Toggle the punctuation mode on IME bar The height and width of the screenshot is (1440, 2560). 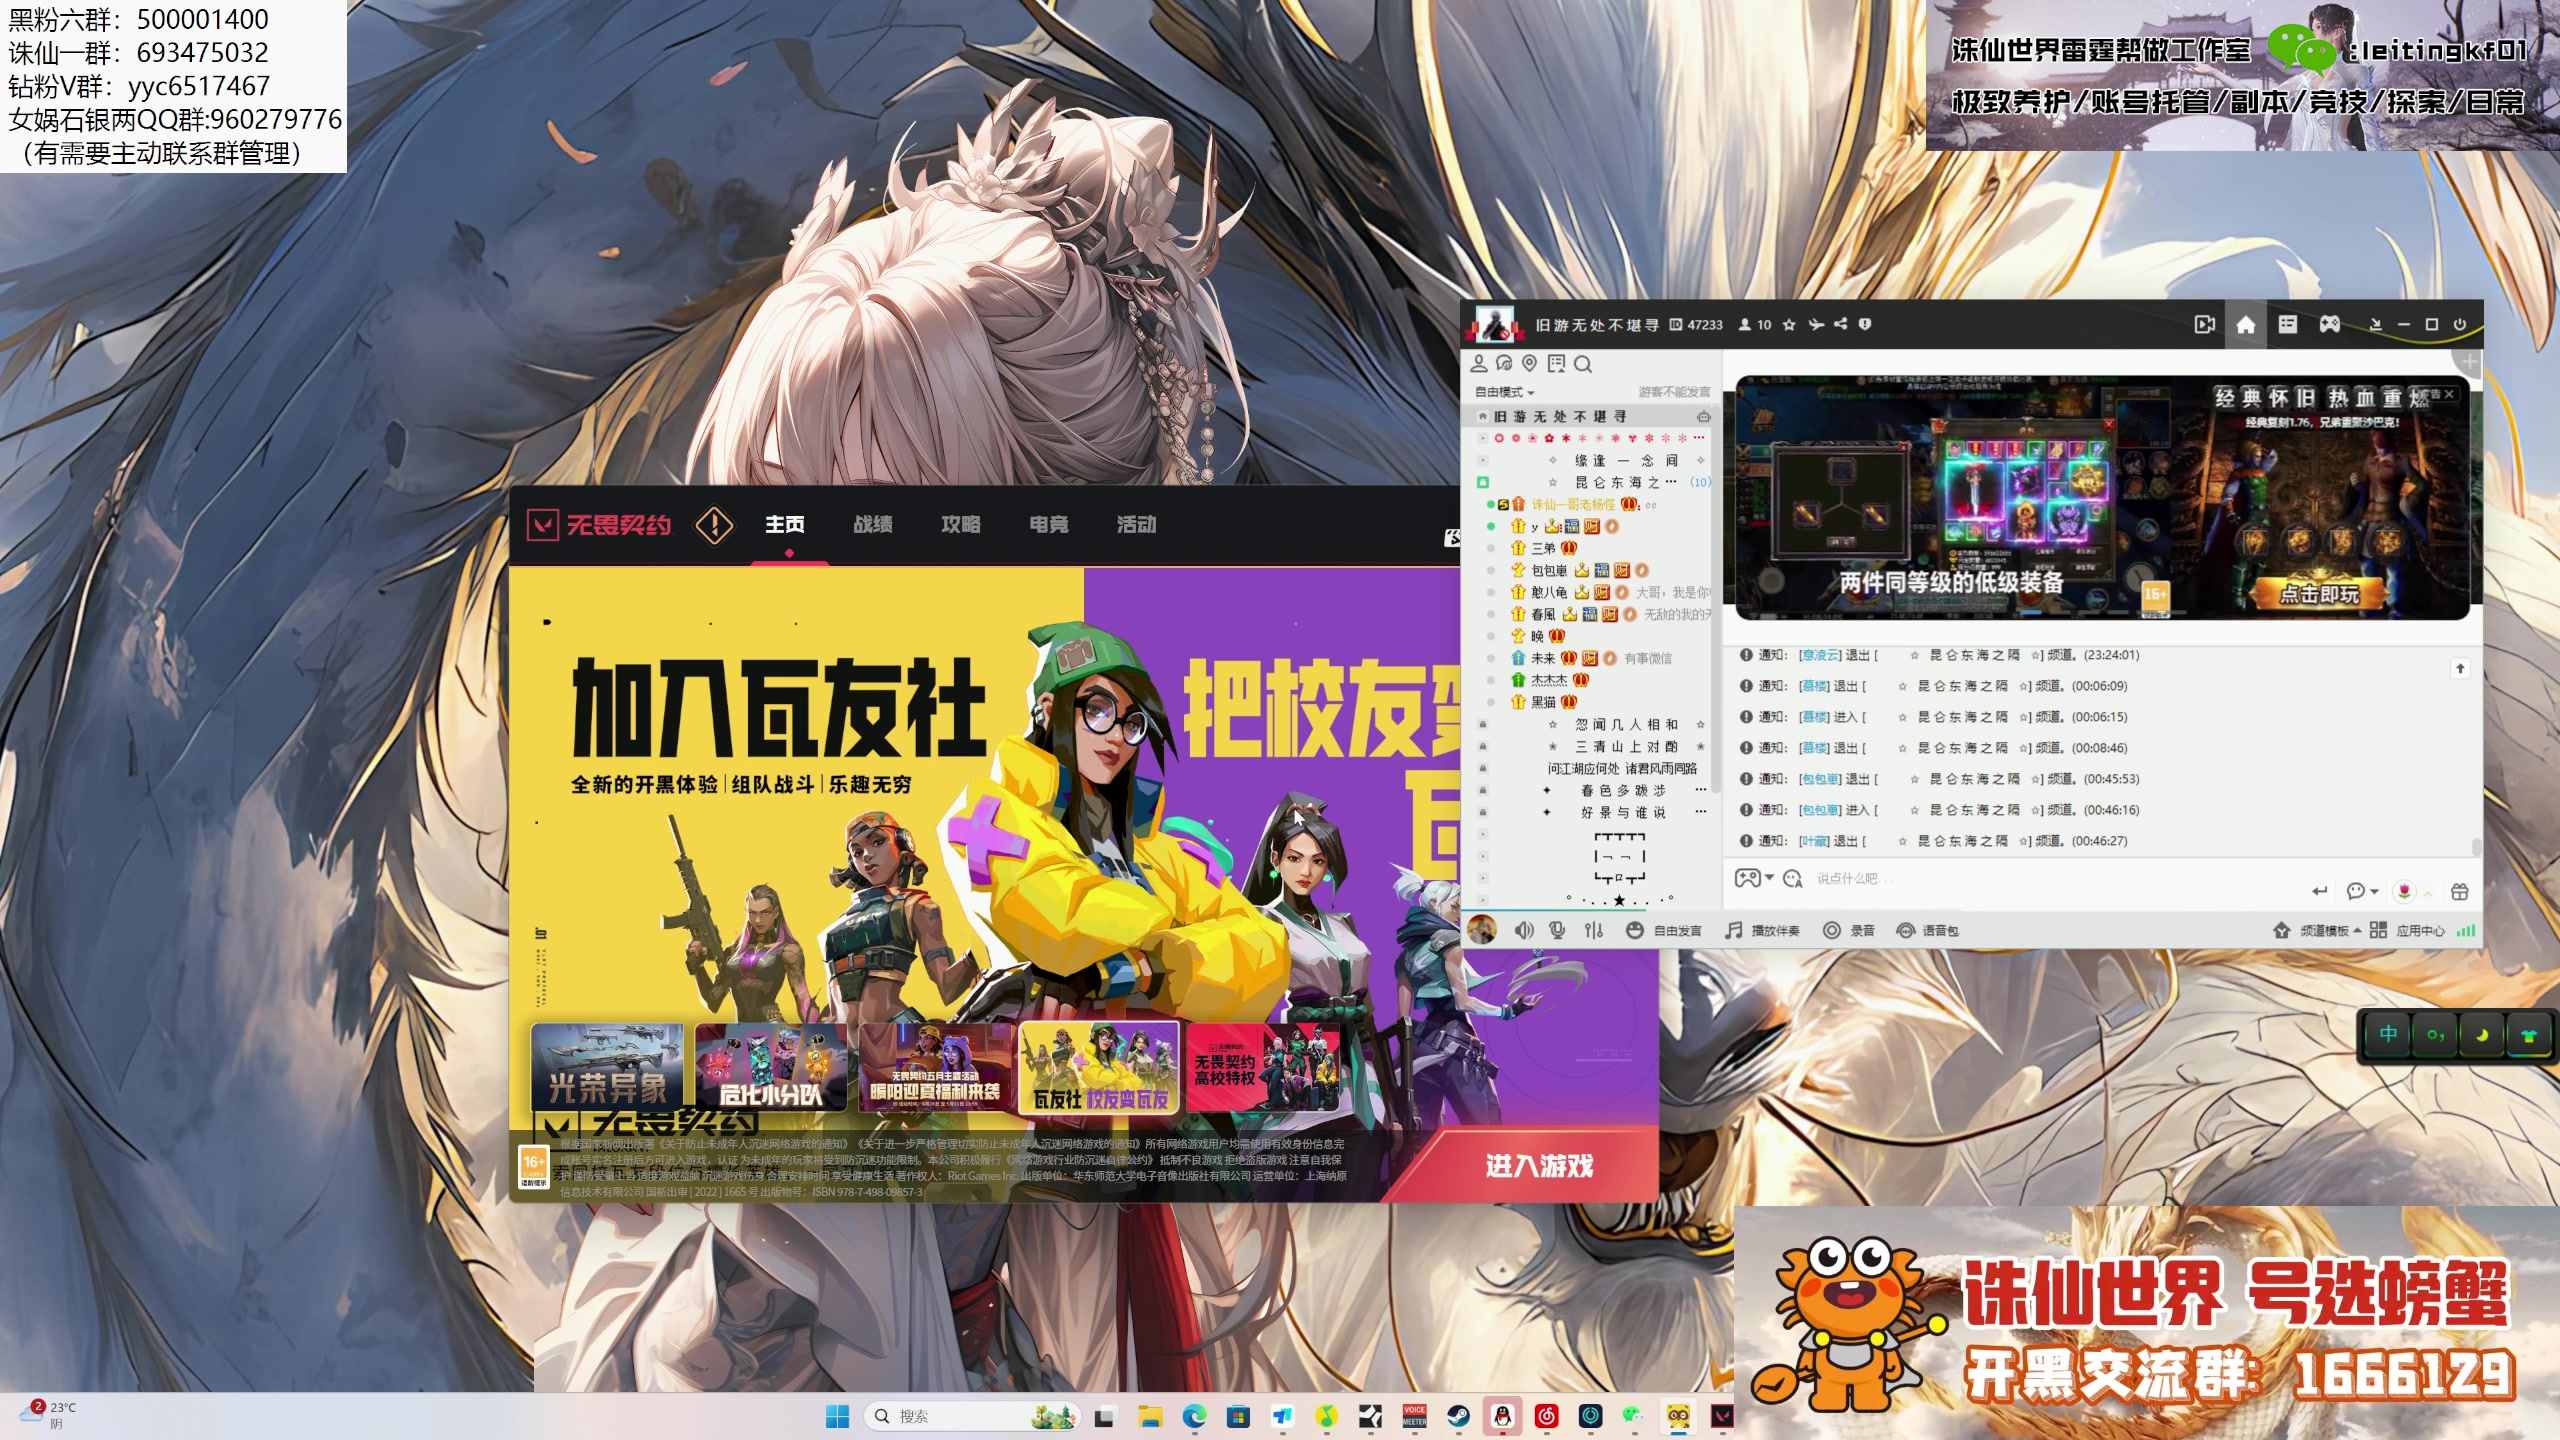(2435, 1035)
